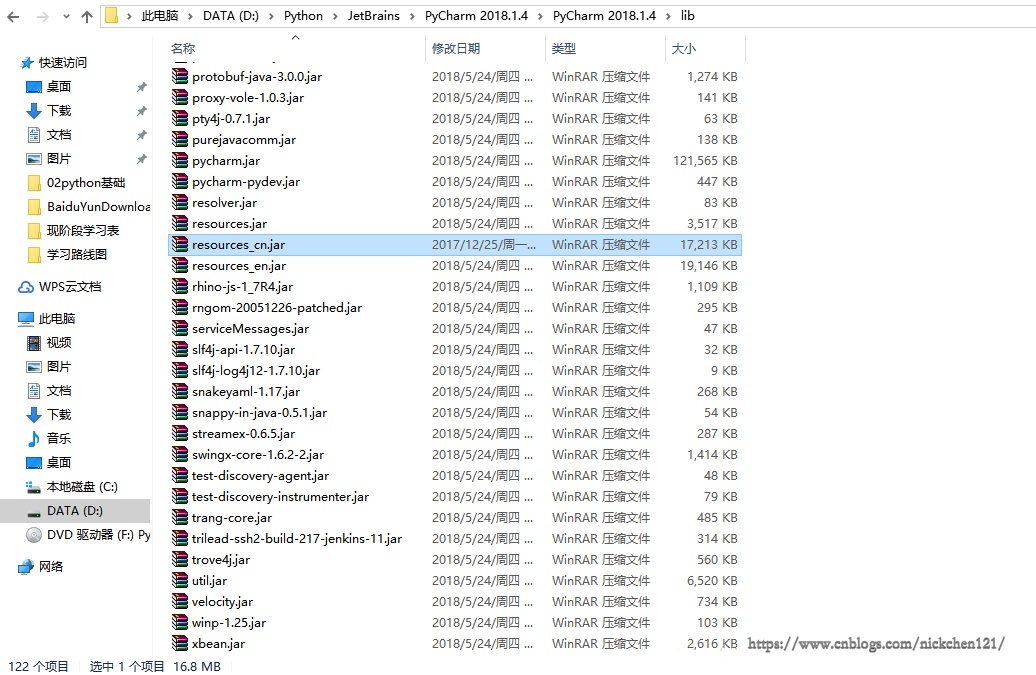
Task: Open DVD 驱动器 (F:) in sidebar
Action: [98, 534]
